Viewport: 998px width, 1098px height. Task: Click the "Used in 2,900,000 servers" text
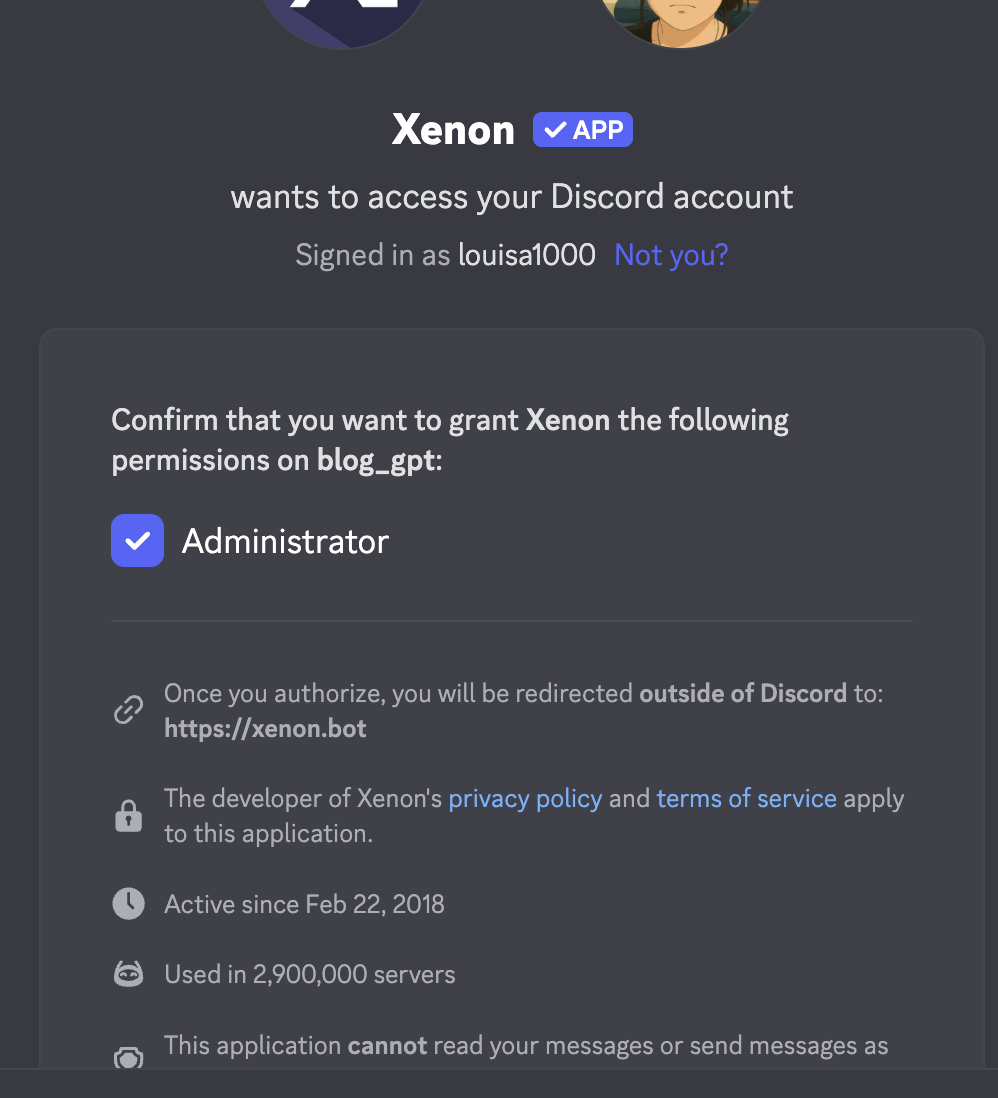pyautogui.click(x=309, y=974)
